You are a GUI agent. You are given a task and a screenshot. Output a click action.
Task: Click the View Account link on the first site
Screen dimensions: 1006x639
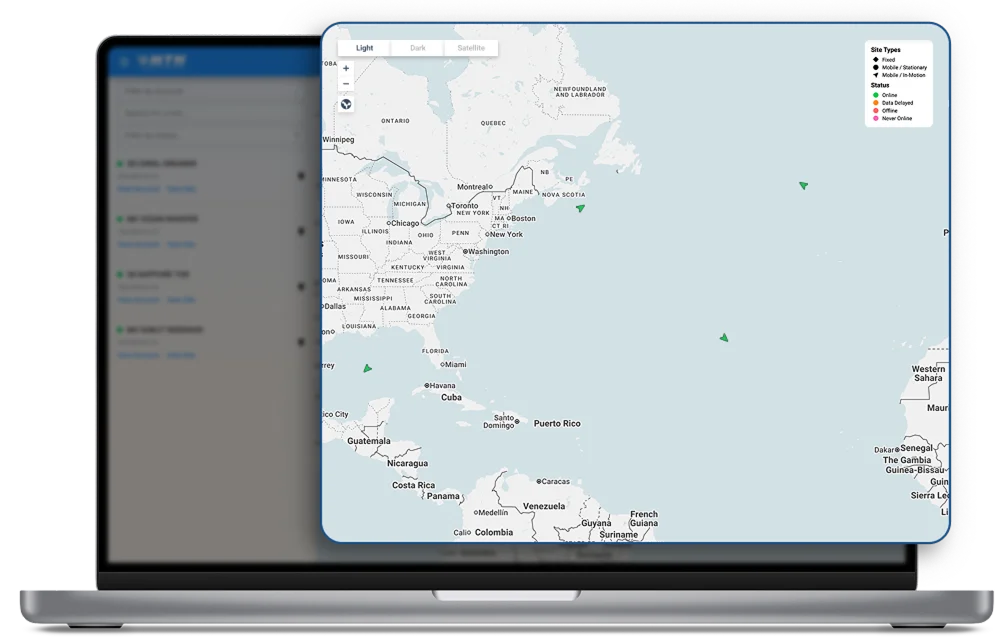coord(139,189)
